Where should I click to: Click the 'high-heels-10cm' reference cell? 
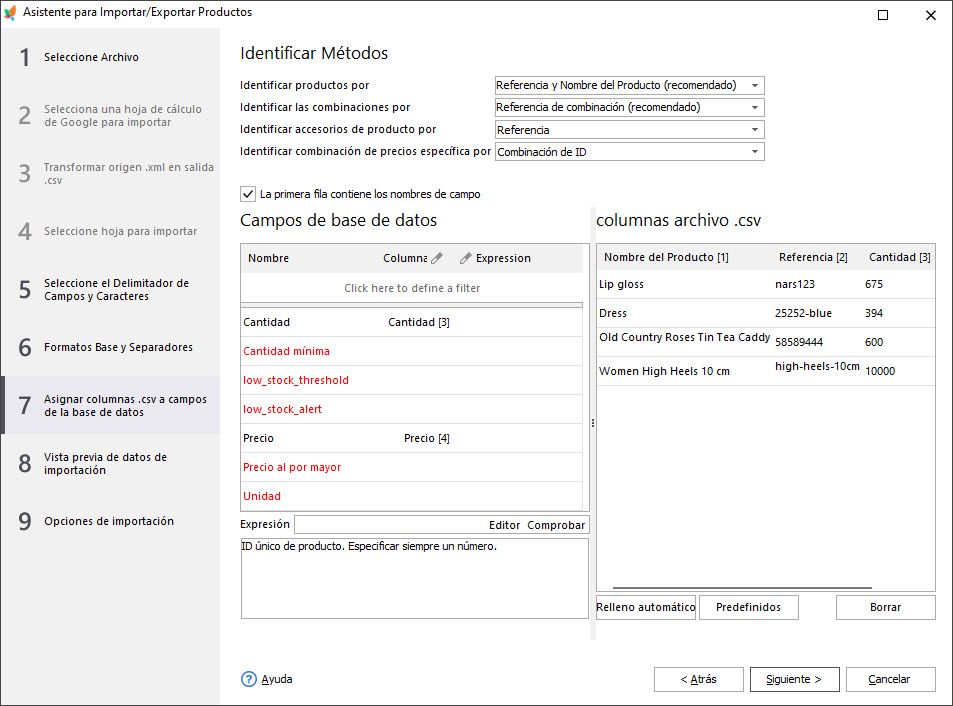point(817,366)
